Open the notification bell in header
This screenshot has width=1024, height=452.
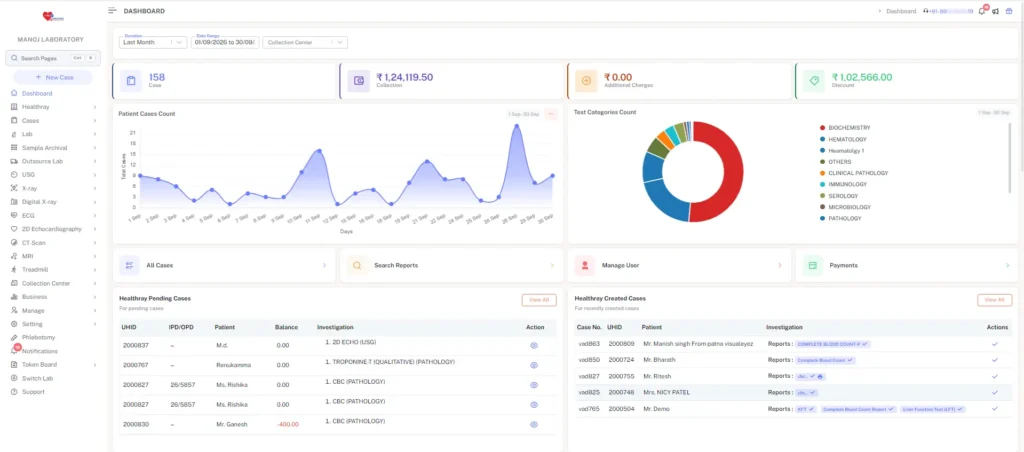[x=982, y=11]
